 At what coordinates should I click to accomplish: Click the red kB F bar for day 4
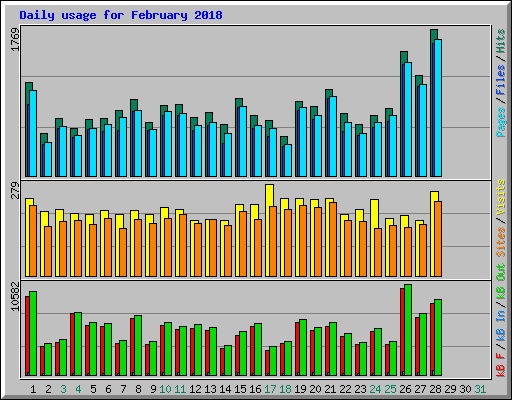point(72,345)
